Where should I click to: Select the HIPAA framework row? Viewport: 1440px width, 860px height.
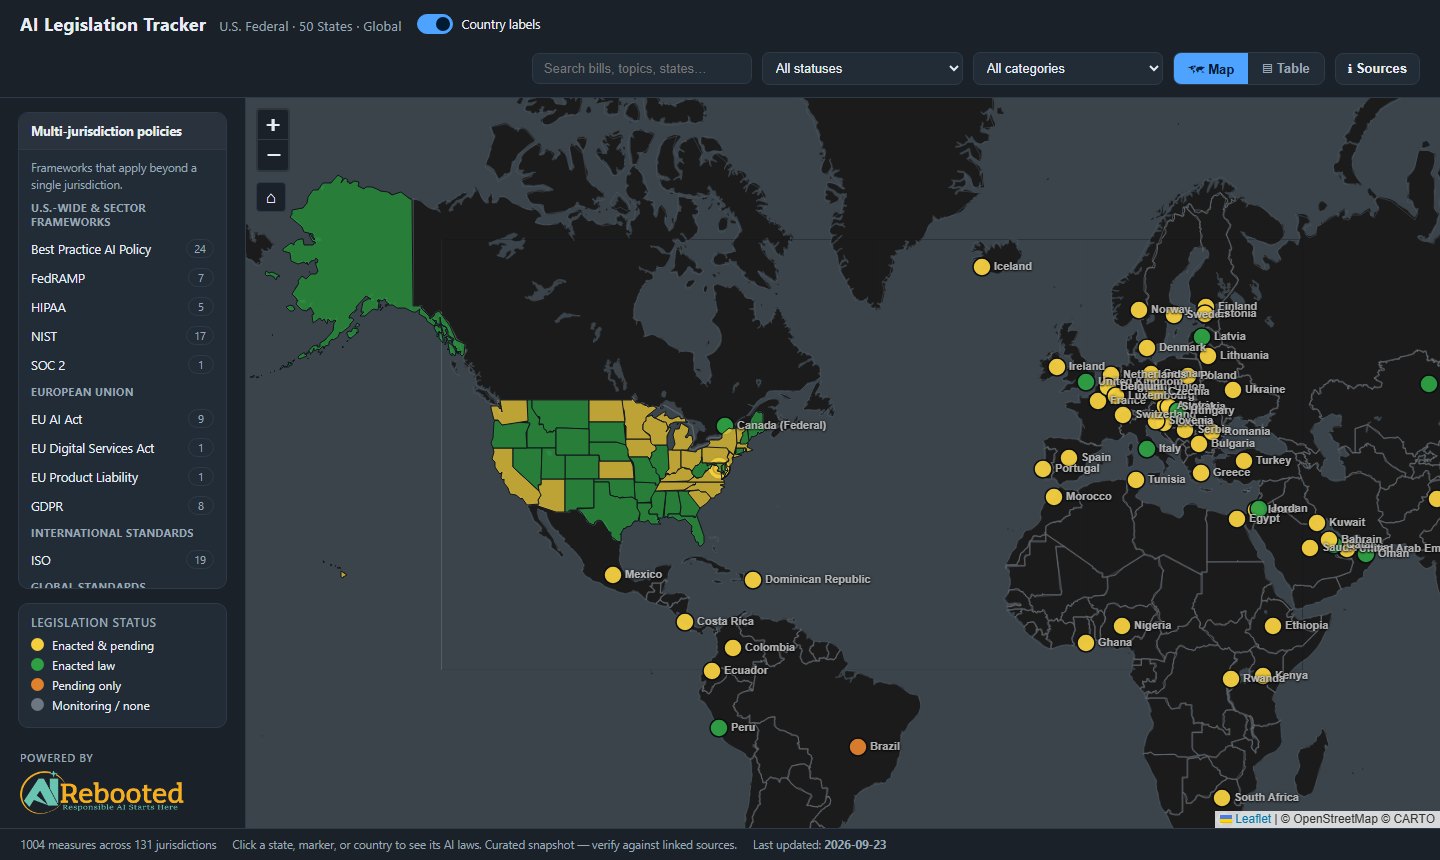pos(122,308)
